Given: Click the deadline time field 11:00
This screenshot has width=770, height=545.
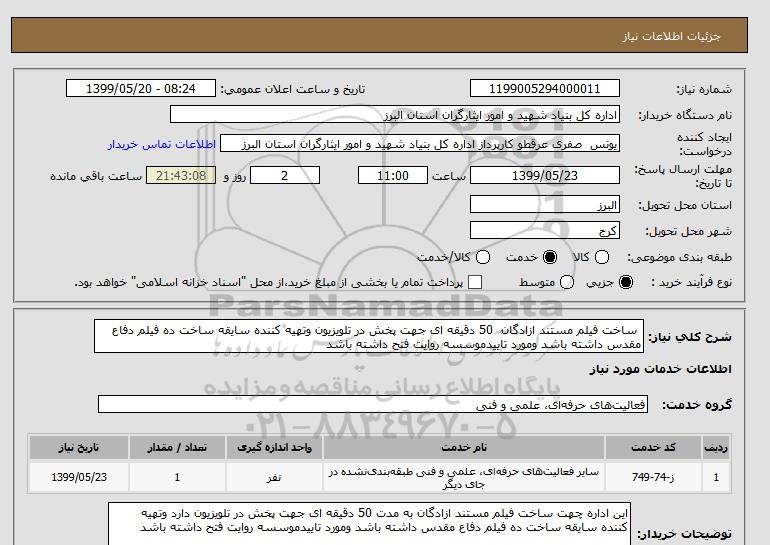Looking at the screenshot, I should point(393,175).
